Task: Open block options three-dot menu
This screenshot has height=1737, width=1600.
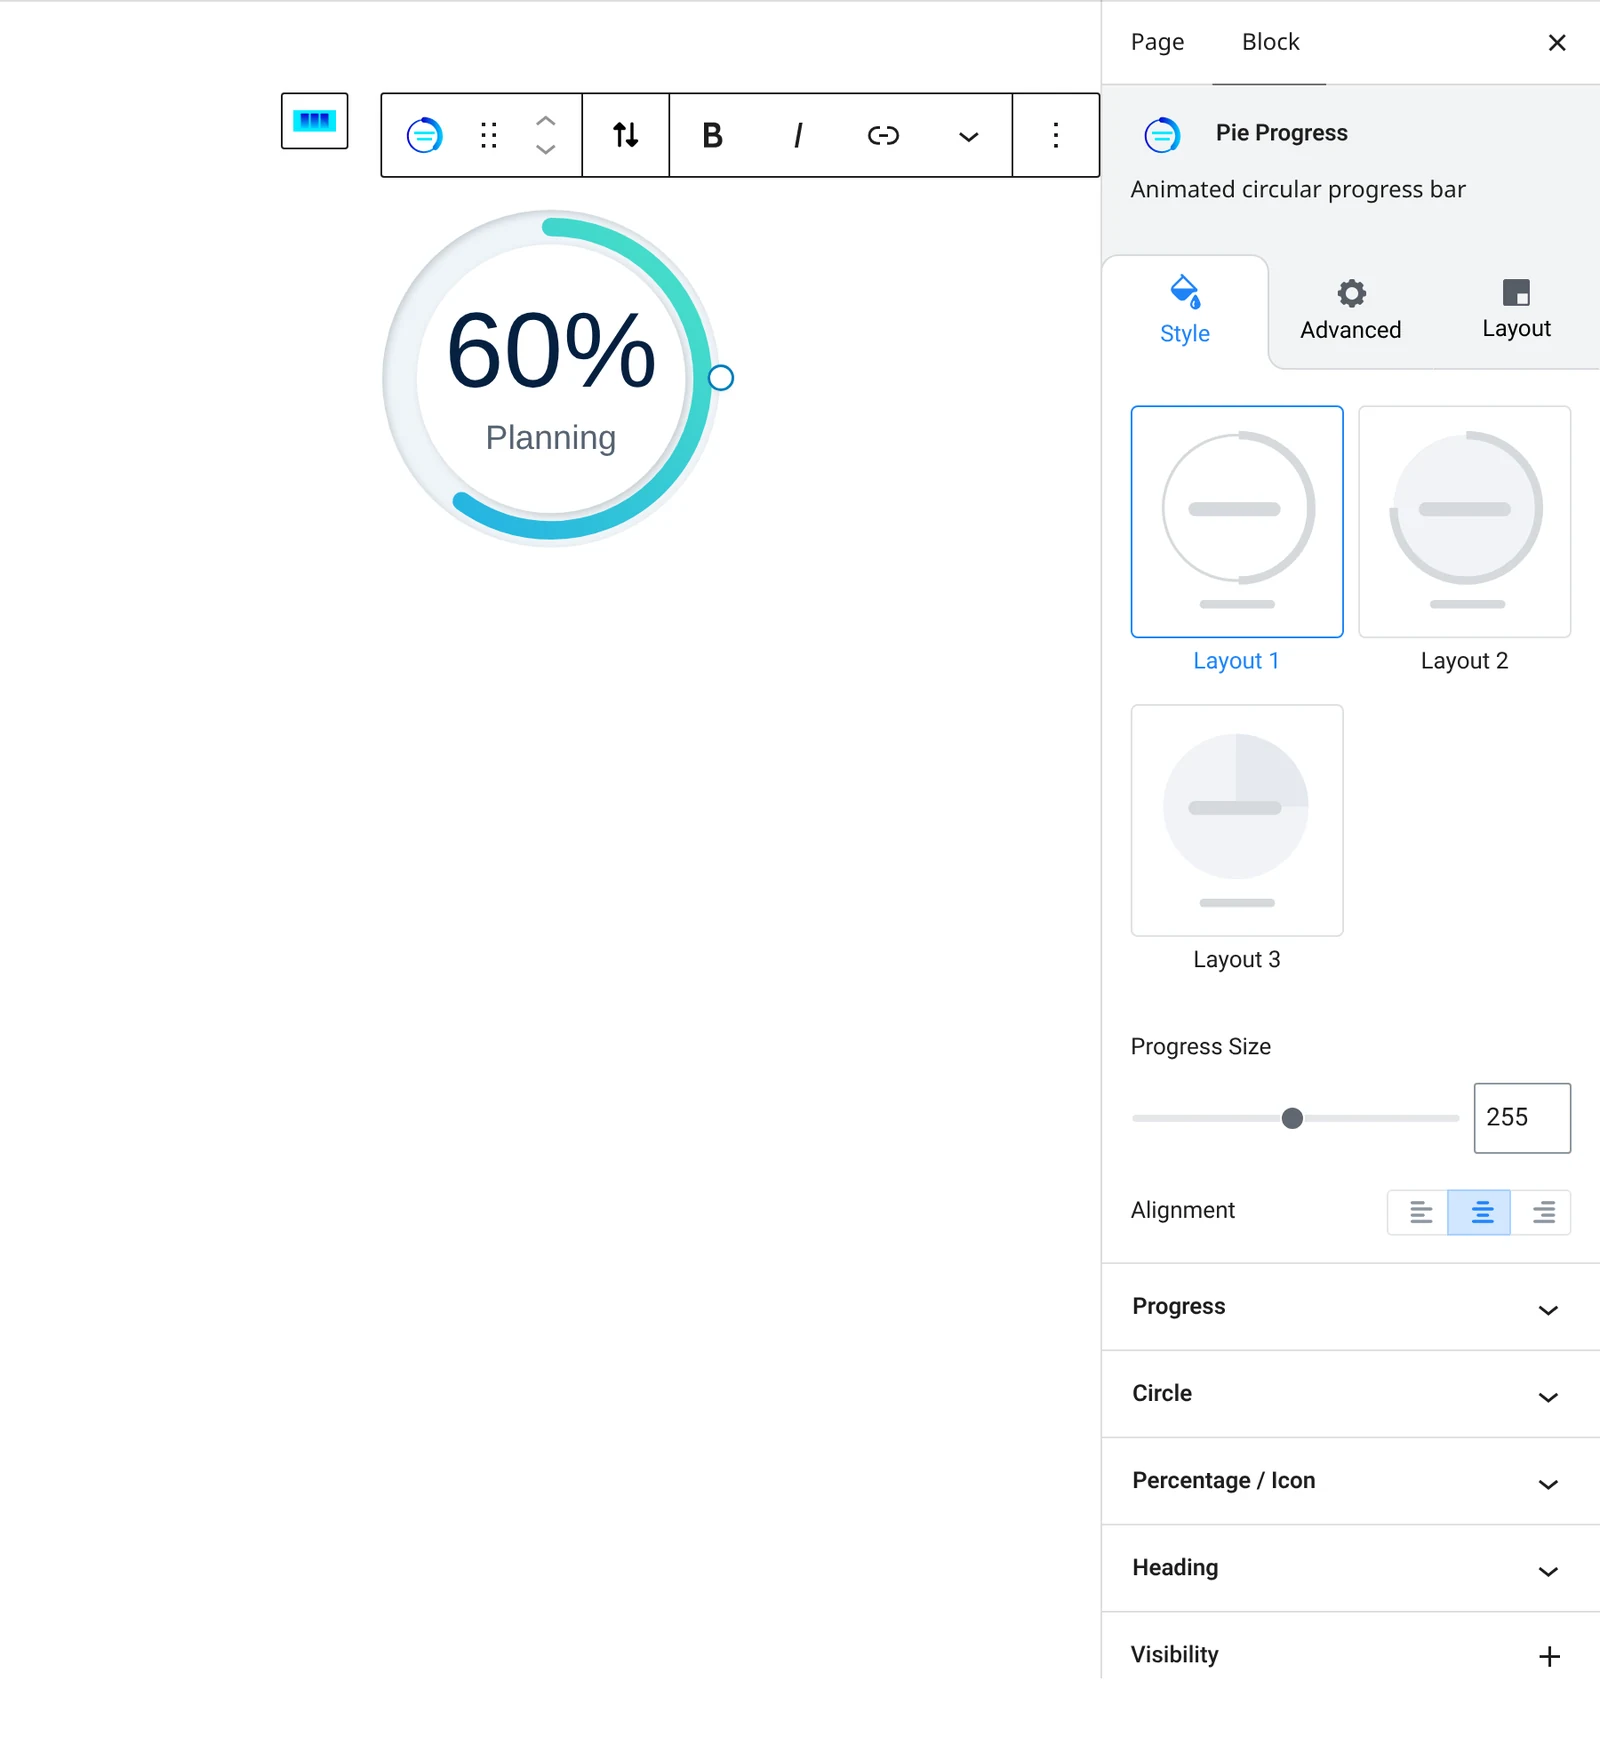Action: tap(1055, 135)
